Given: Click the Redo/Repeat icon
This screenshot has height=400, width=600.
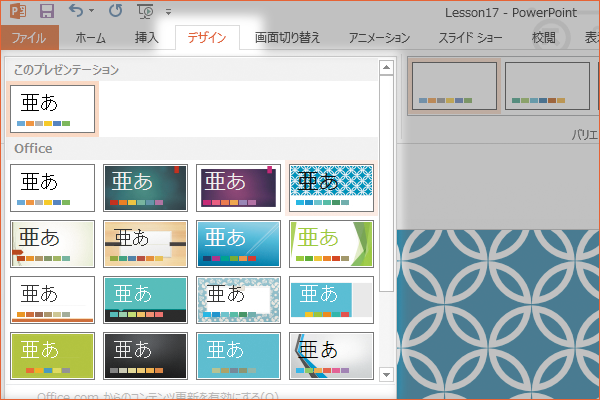Looking at the screenshot, I should [115, 12].
